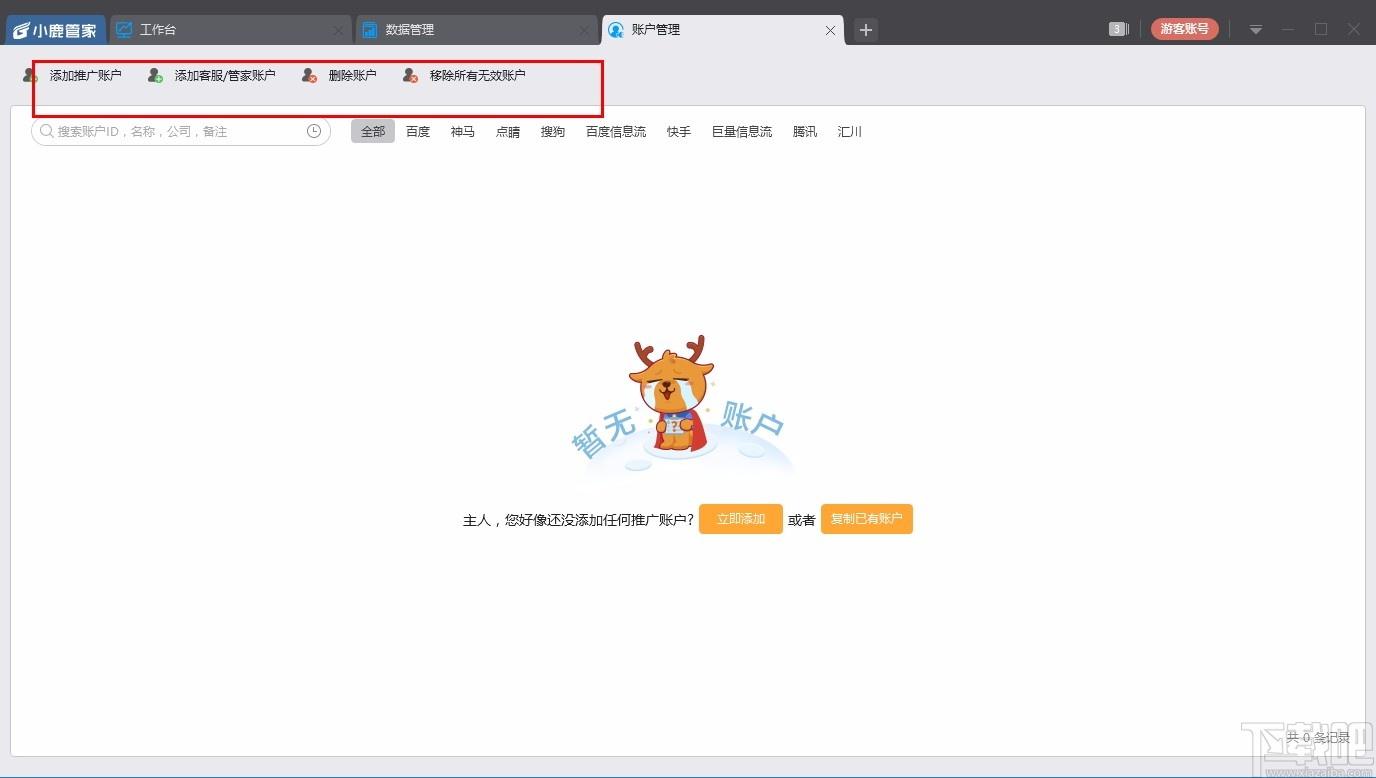Maximize the application window
1376x778 pixels.
(x=1321, y=30)
